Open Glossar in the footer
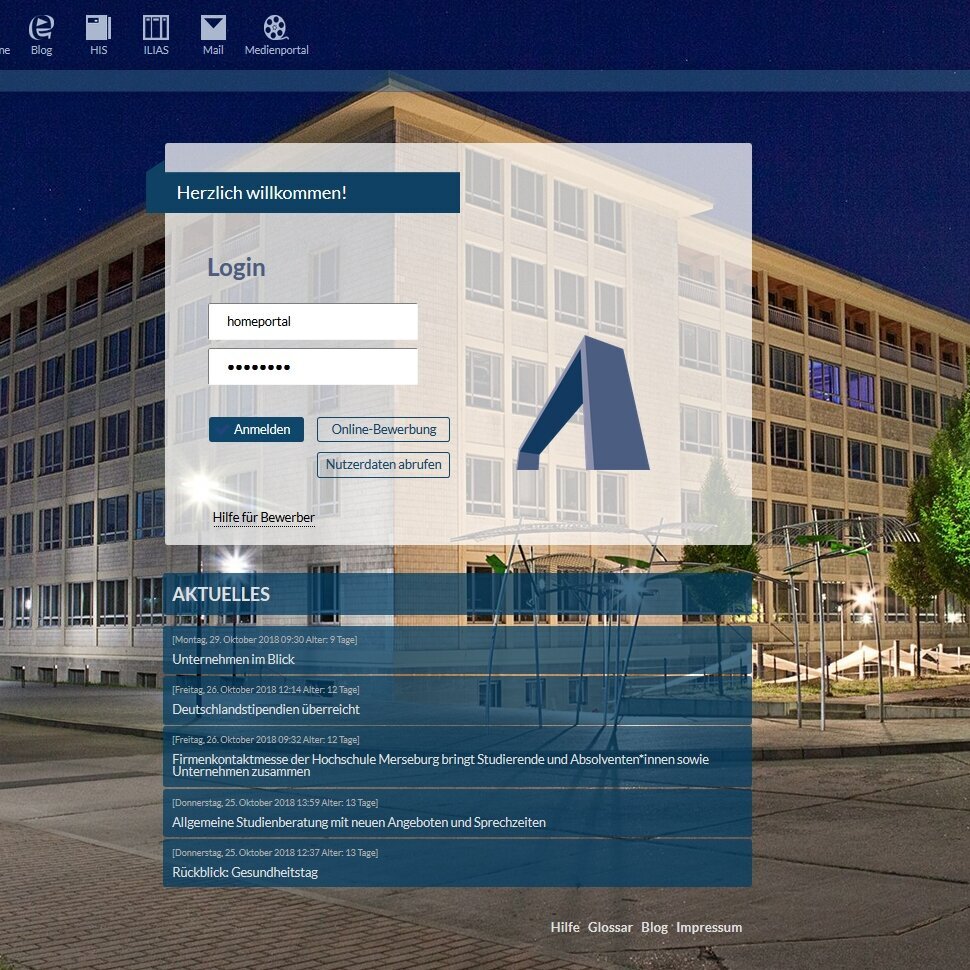 point(610,928)
